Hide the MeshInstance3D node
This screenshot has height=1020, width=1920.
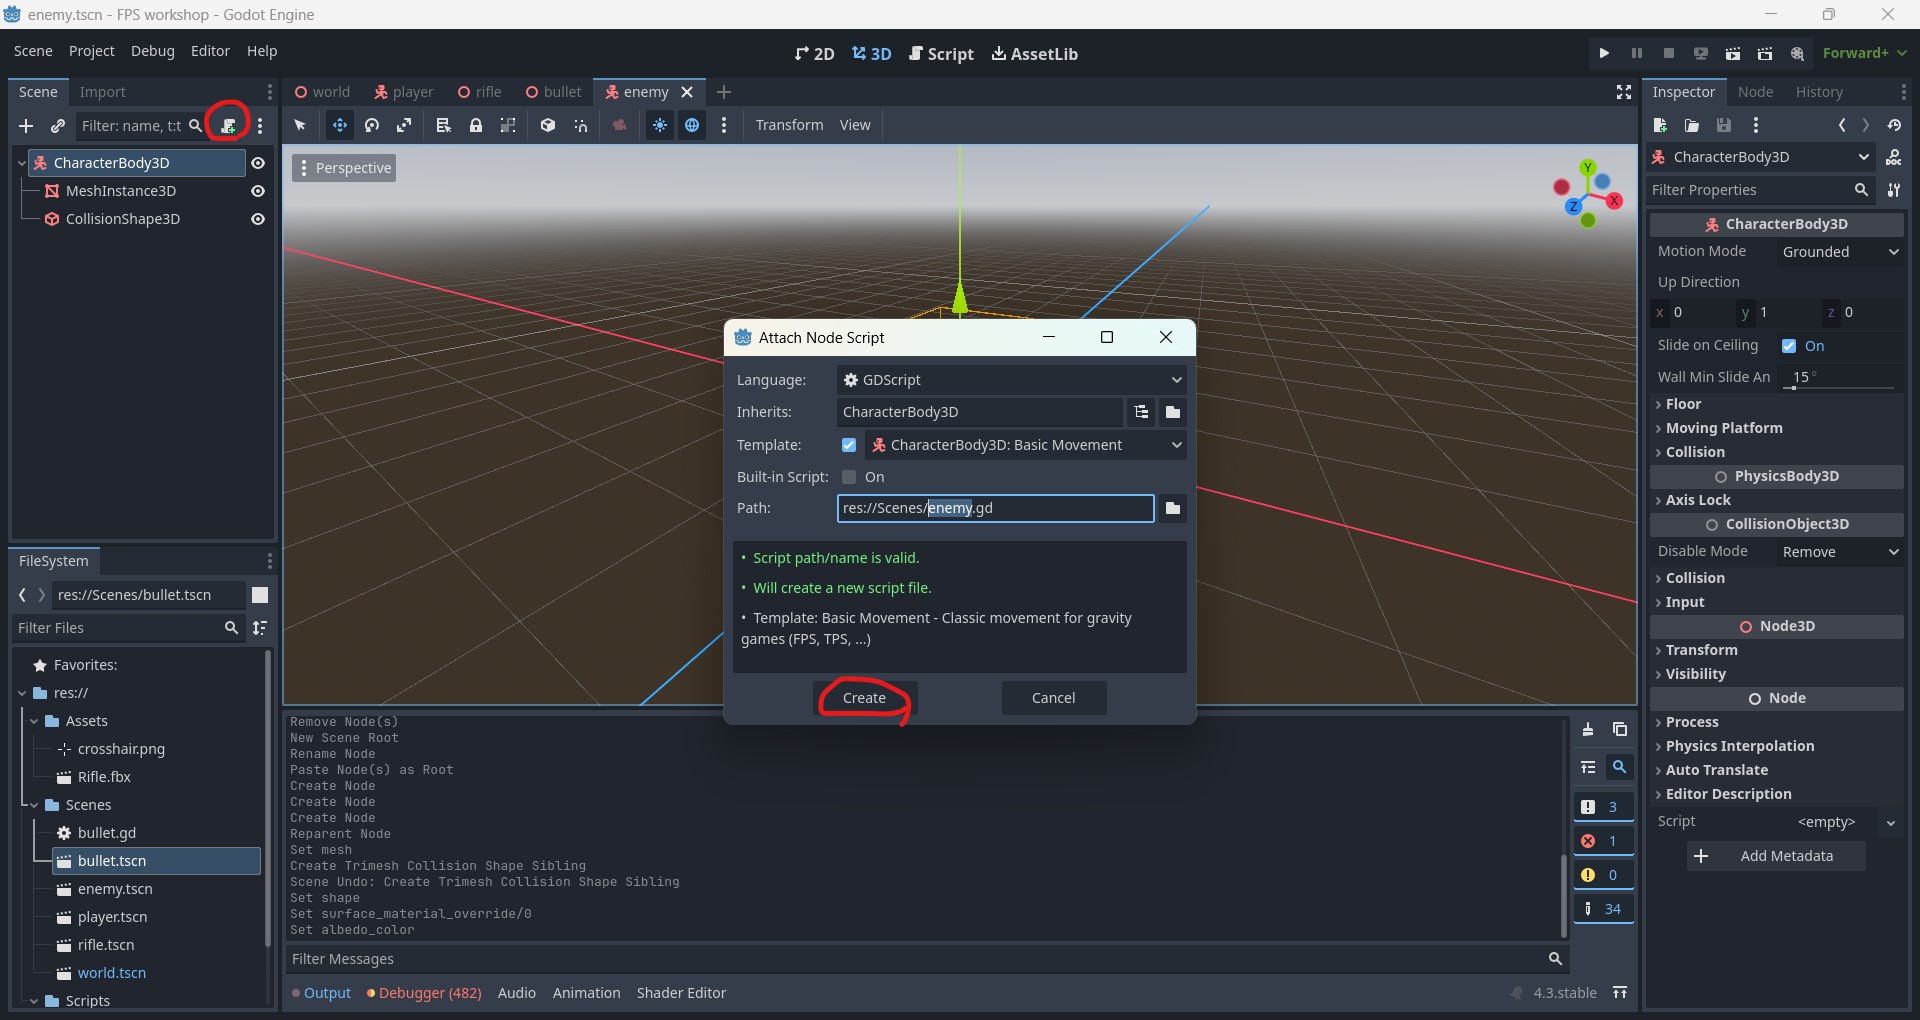tap(258, 191)
